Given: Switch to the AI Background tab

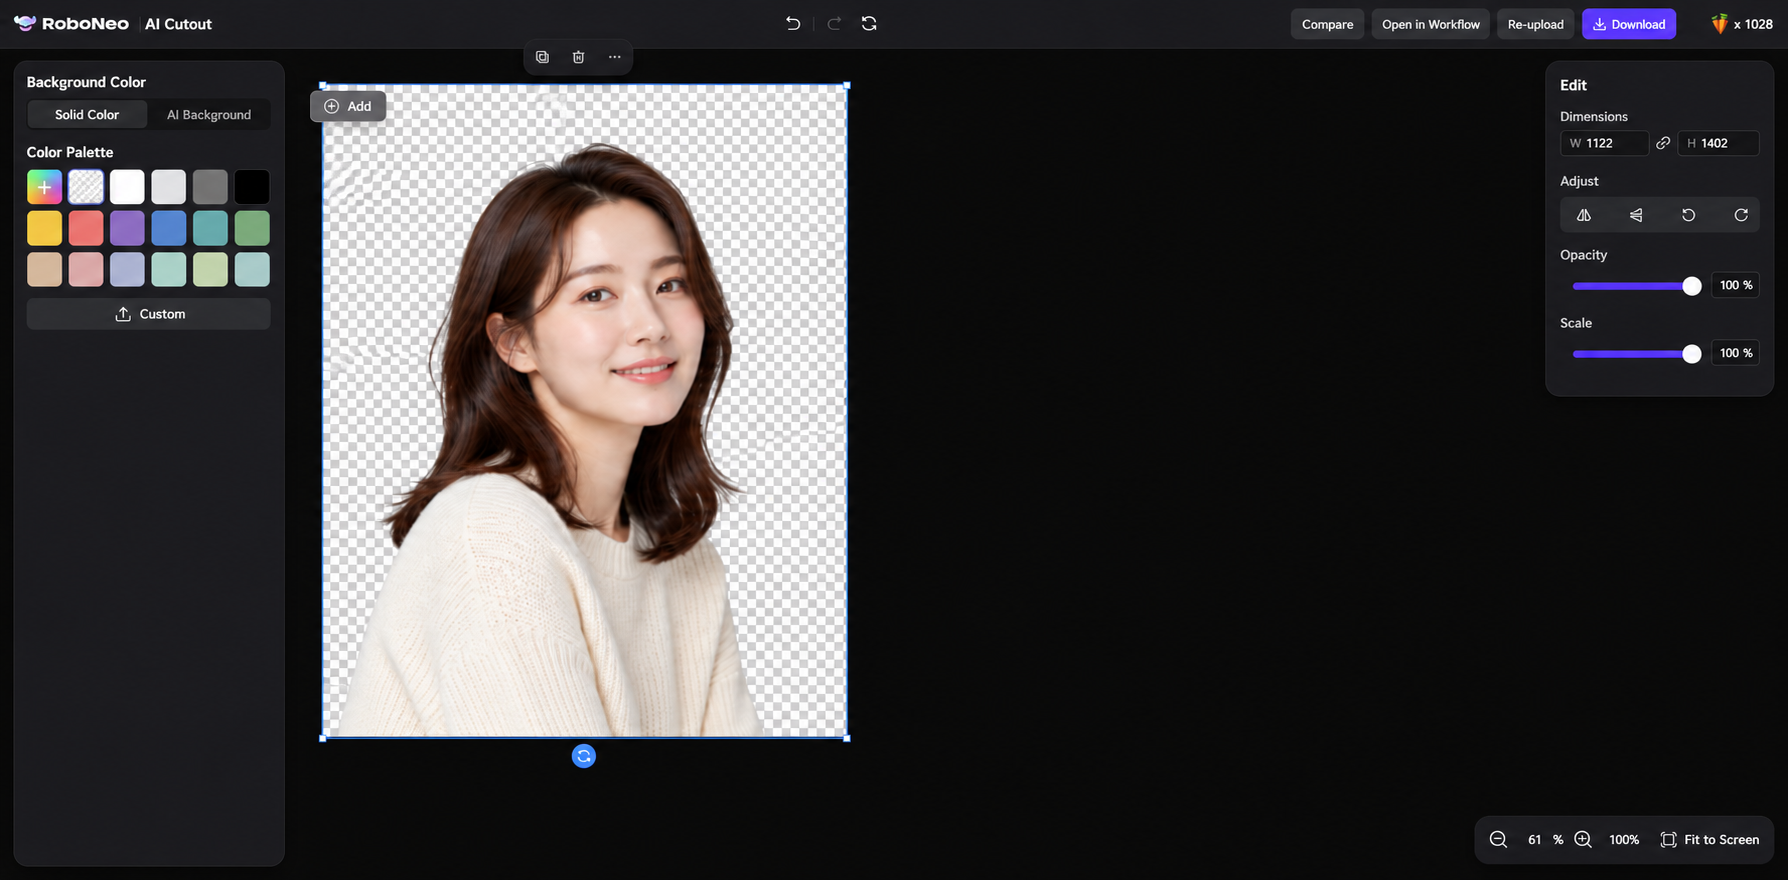Looking at the screenshot, I should [209, 115].
